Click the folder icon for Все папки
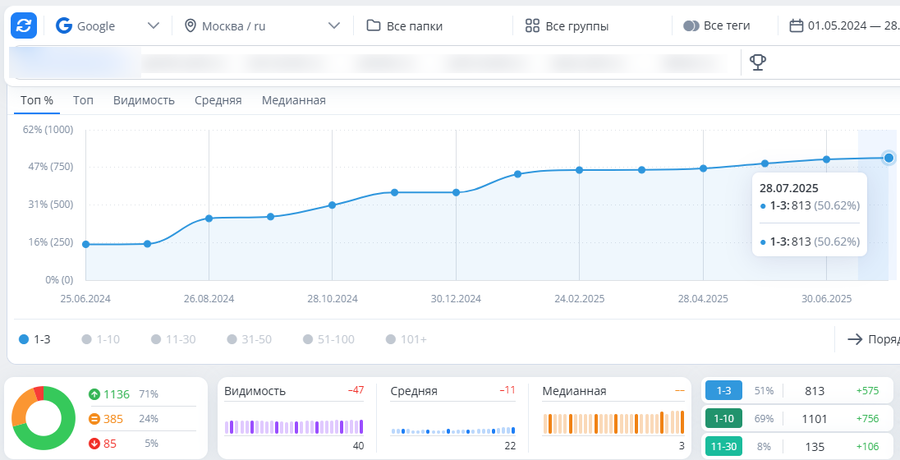Screen dimensions: 900x460 coord(373,26)
